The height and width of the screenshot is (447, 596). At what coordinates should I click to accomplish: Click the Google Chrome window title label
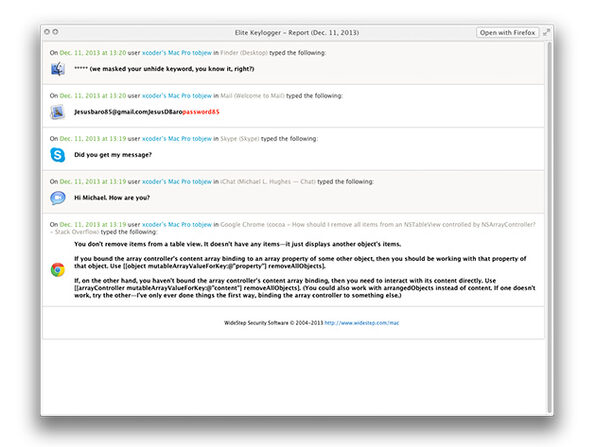tap(293, 228)
